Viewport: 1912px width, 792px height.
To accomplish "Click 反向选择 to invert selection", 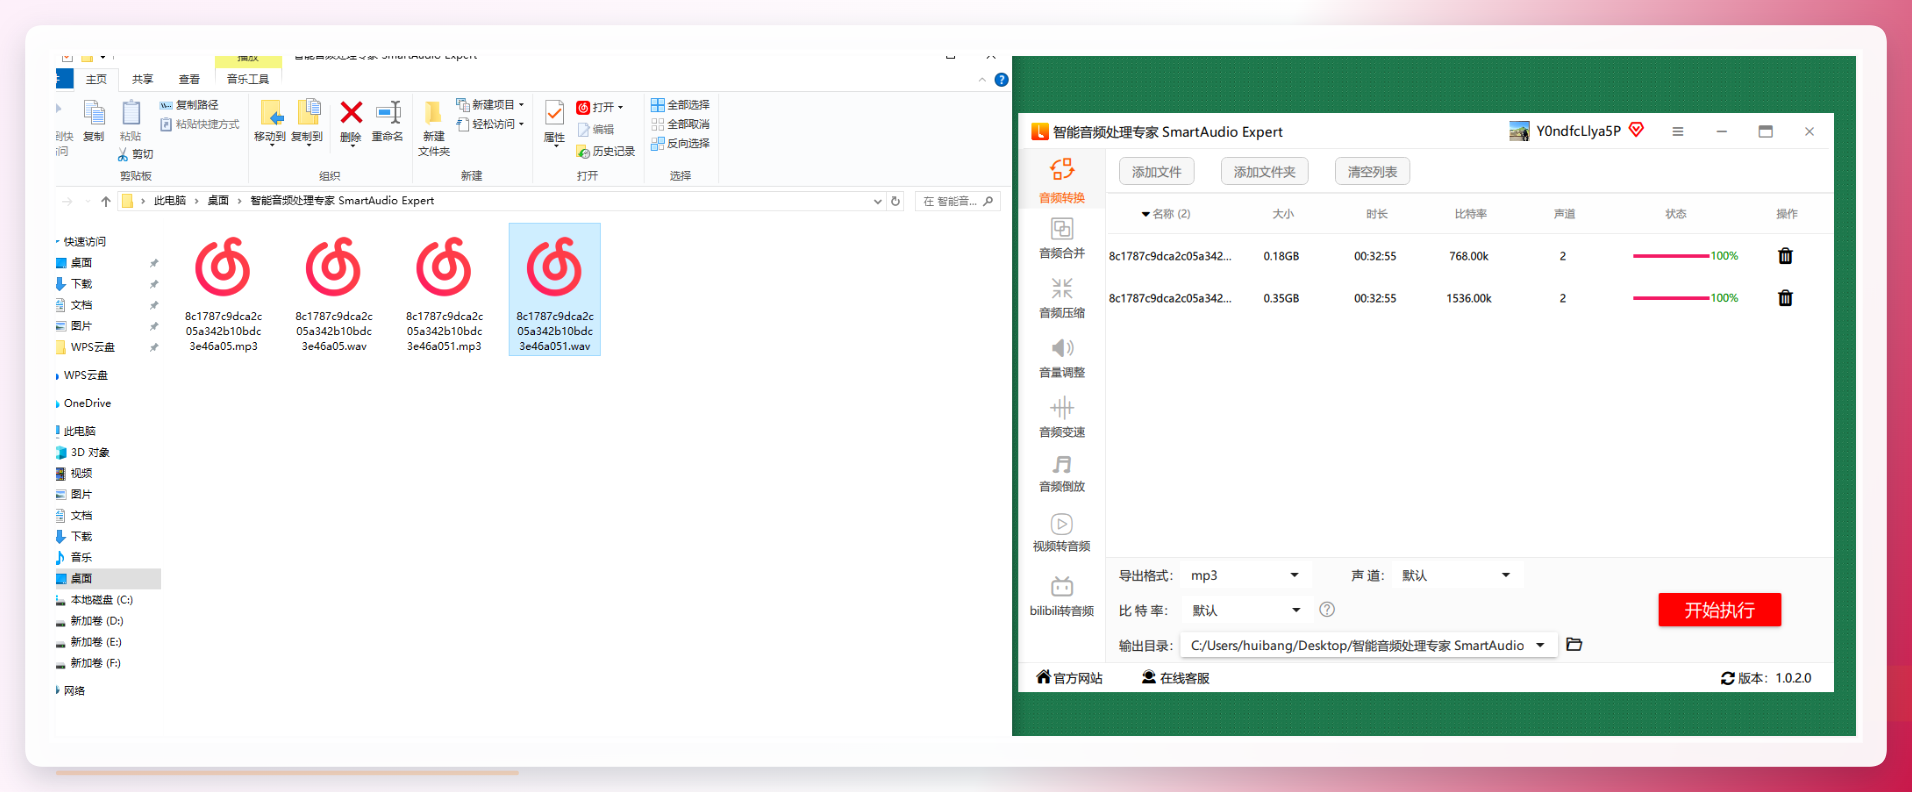I will point(680,144).
